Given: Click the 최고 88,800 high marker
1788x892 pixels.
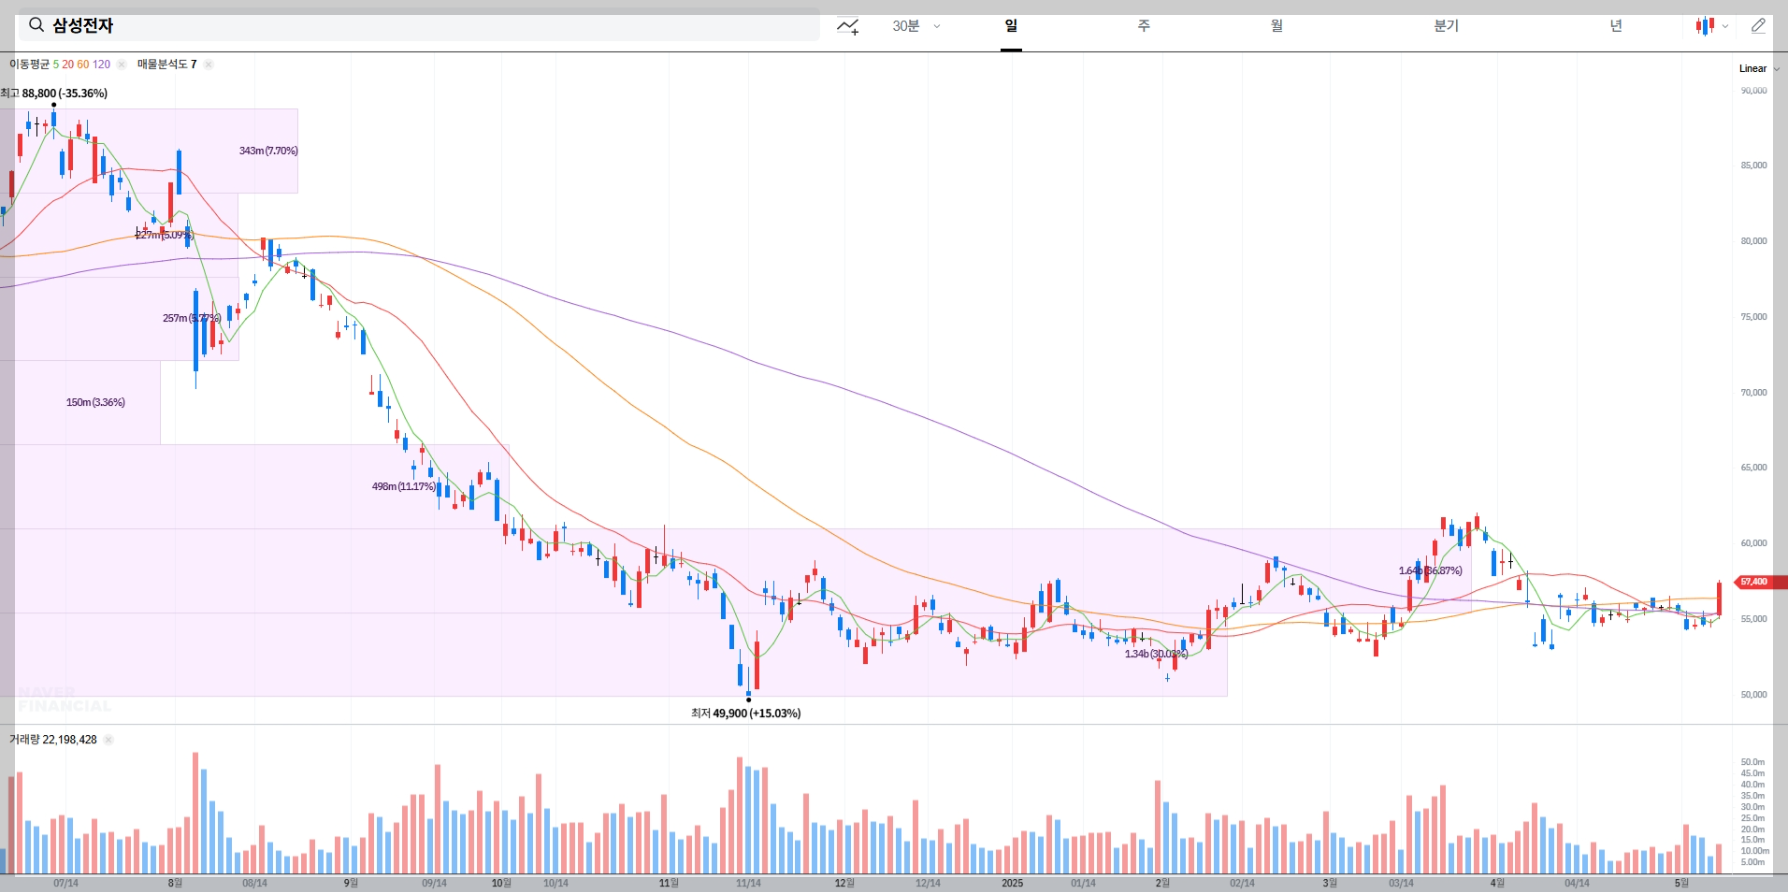Looking at the screenshot, I should coord(54,93).
